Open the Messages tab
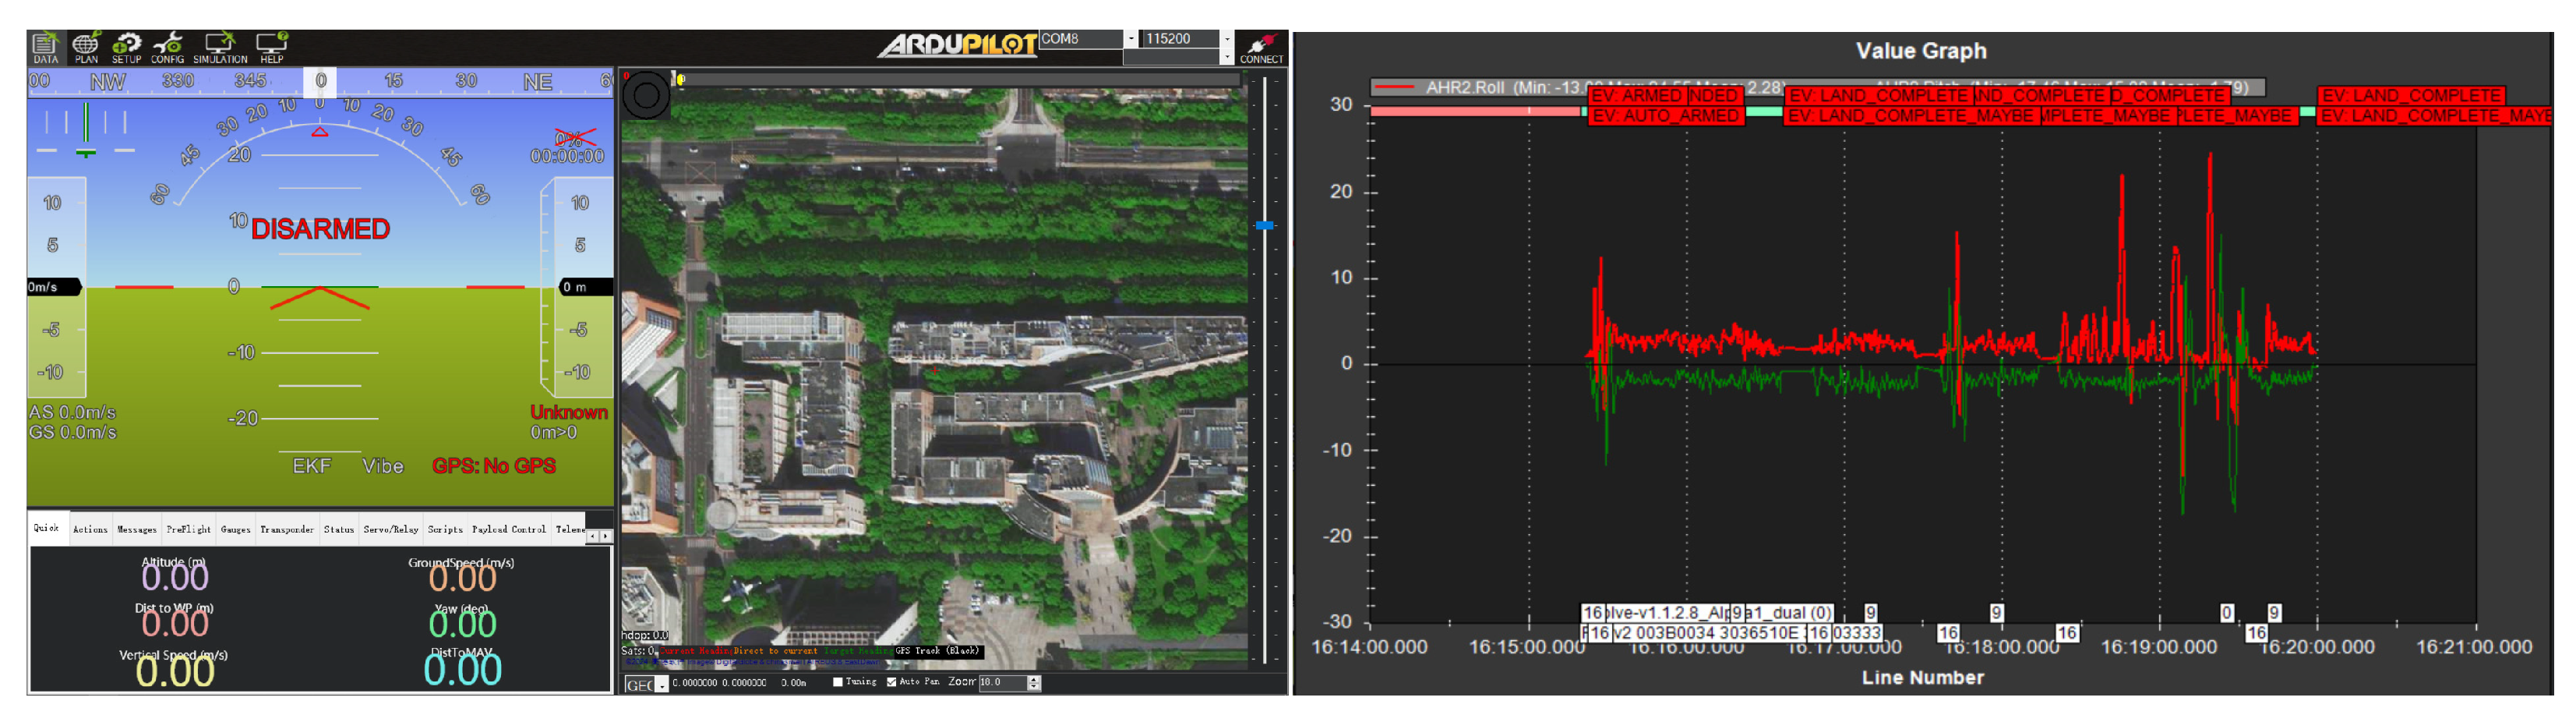 tap(137, 529)
